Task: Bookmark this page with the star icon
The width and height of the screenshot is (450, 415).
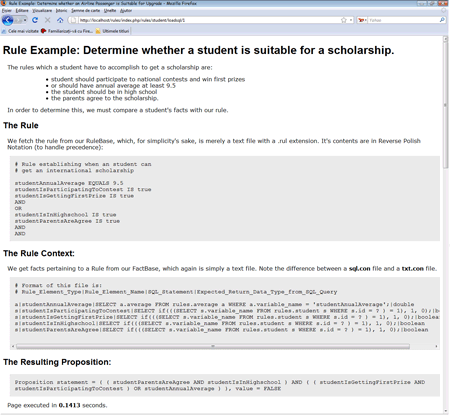Action: click(x=343, y=20)
